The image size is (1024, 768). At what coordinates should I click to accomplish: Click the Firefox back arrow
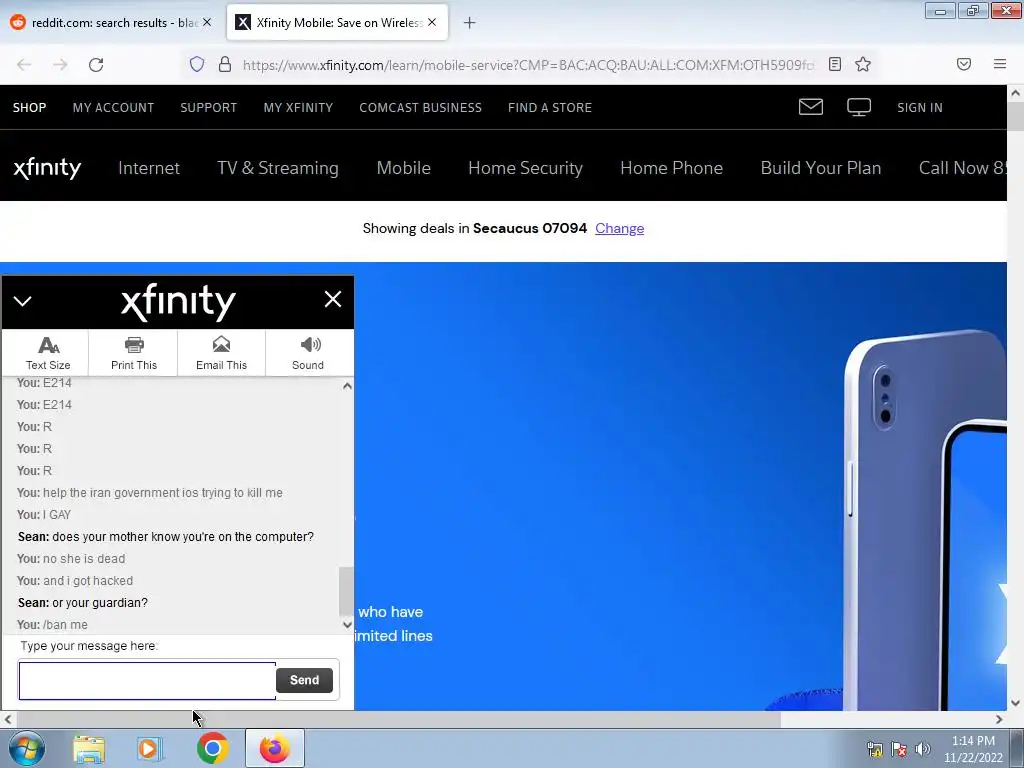pyautogui.click(x=24, y=65)
